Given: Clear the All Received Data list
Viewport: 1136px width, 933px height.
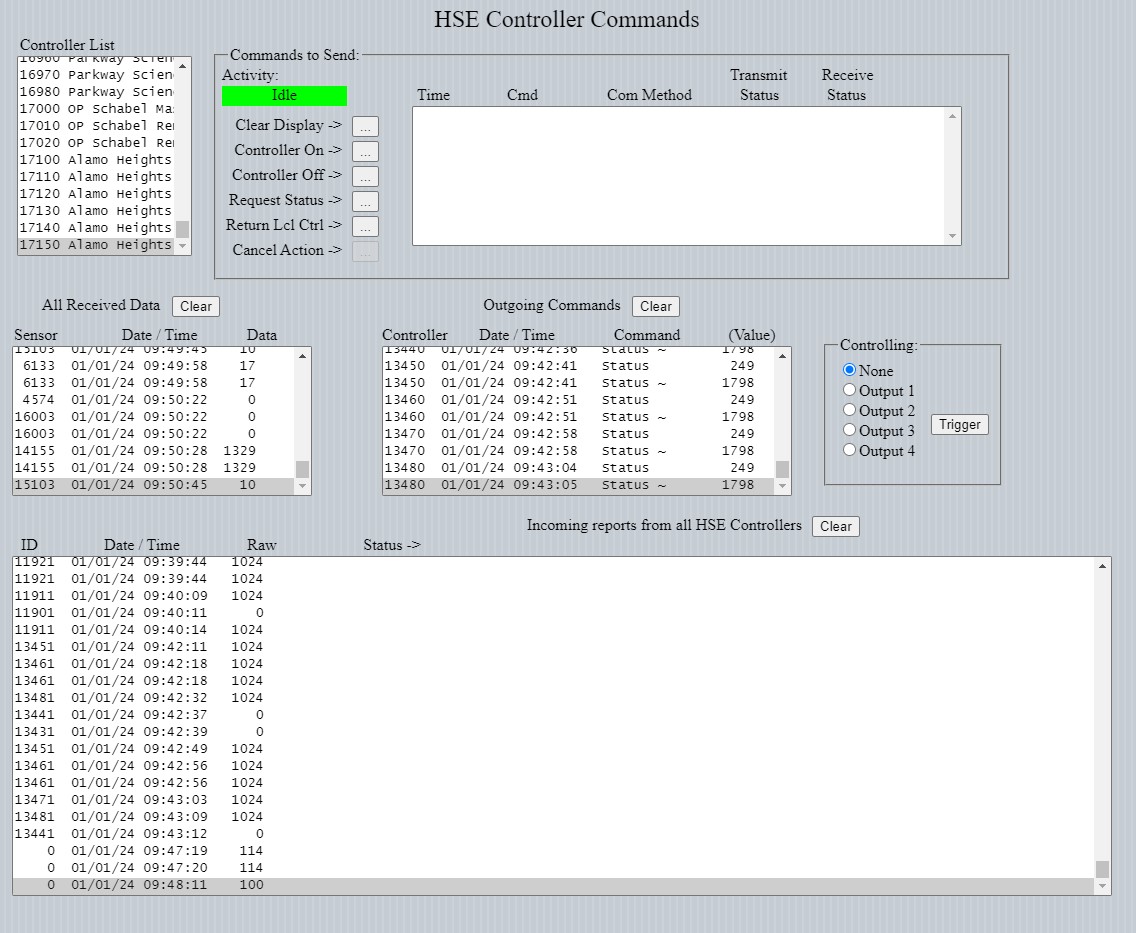Looking at the screenshot, I should click(x=195, y=307).
